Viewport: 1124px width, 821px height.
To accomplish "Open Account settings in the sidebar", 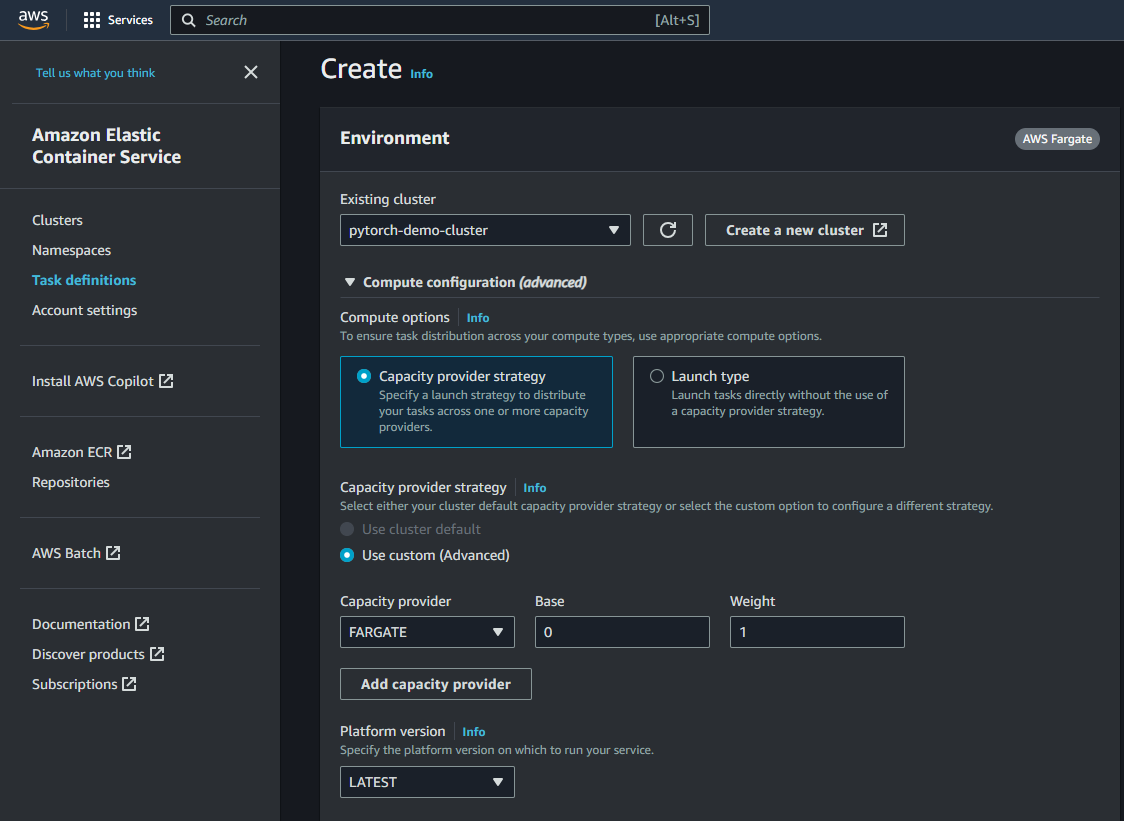I will 85,310.
